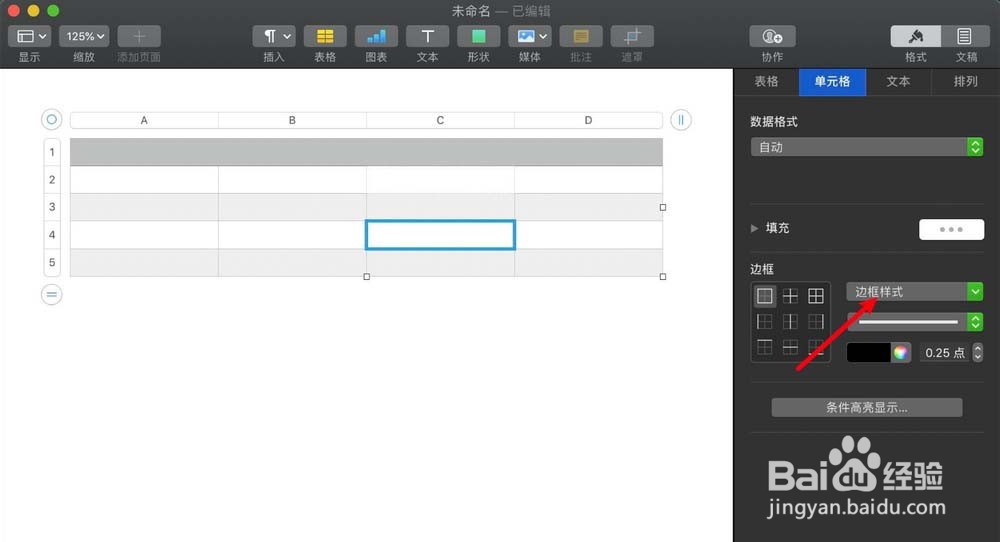Click the gray header row 1 cell under column A
The height and width of the screenshot is (542, 1000).
144,152
